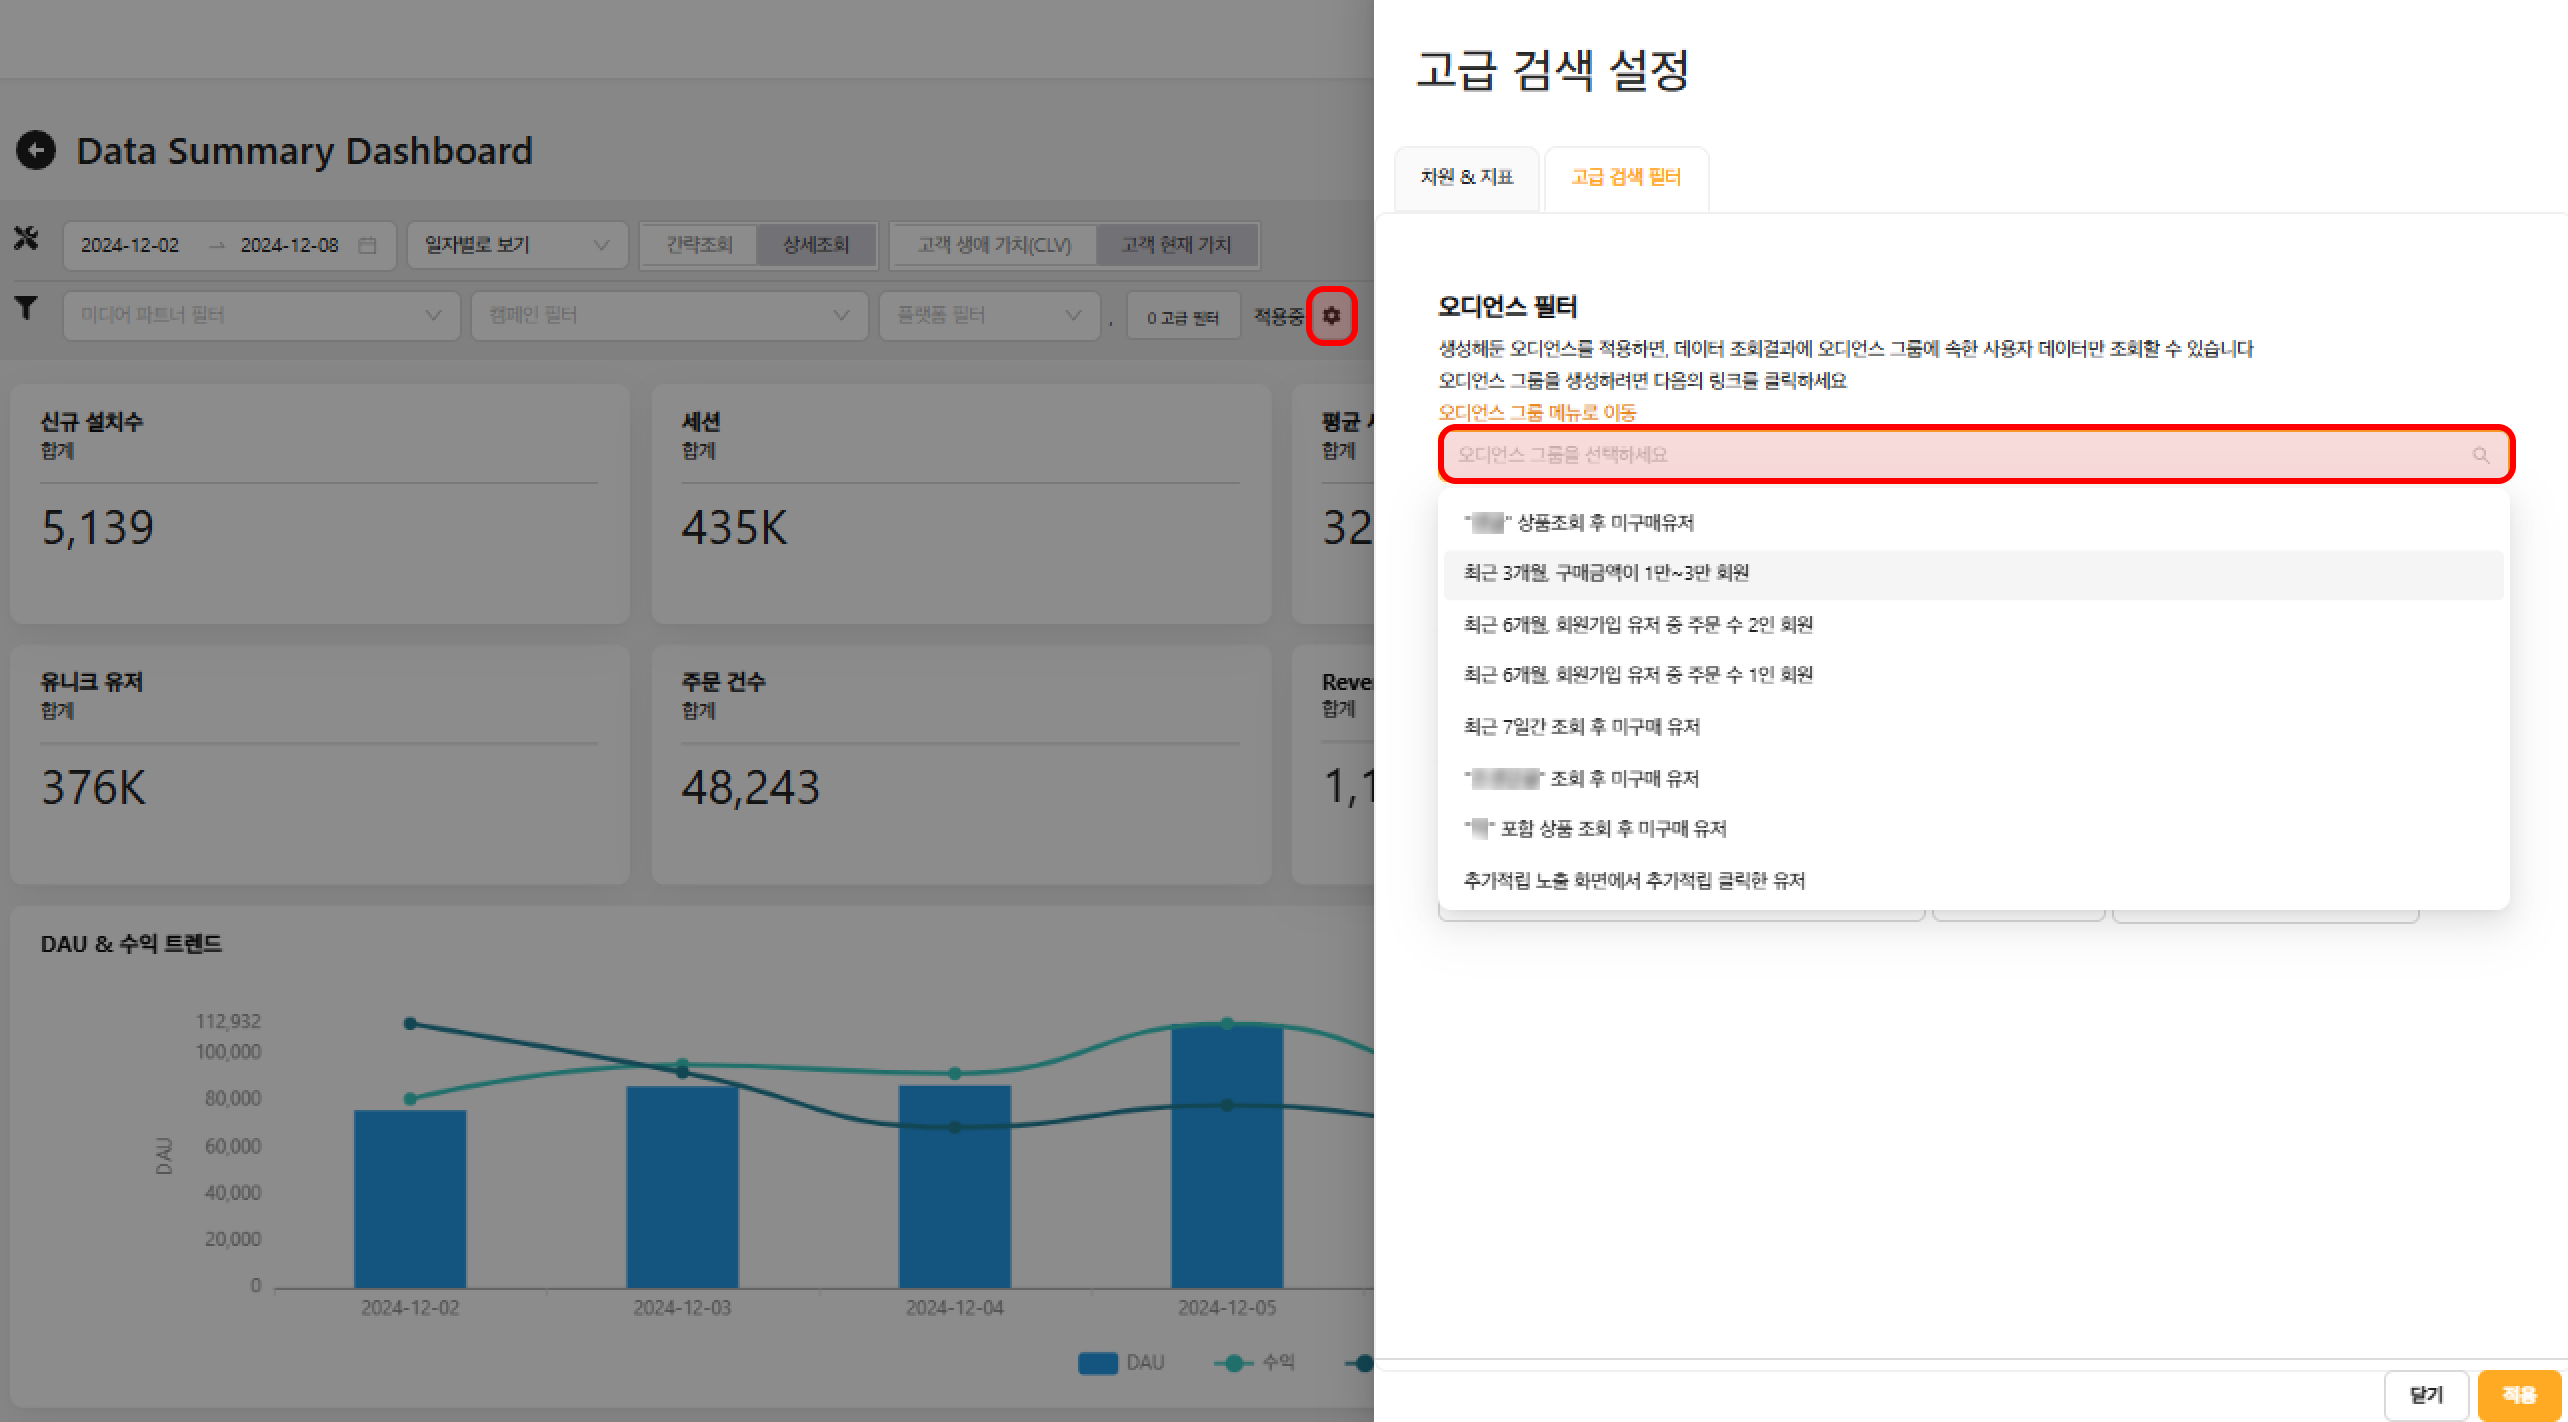Open the 일자별로 보기 dropdown
Image resolution: width=2568 pixels, height=1422 pixels.
pos(516,245)
